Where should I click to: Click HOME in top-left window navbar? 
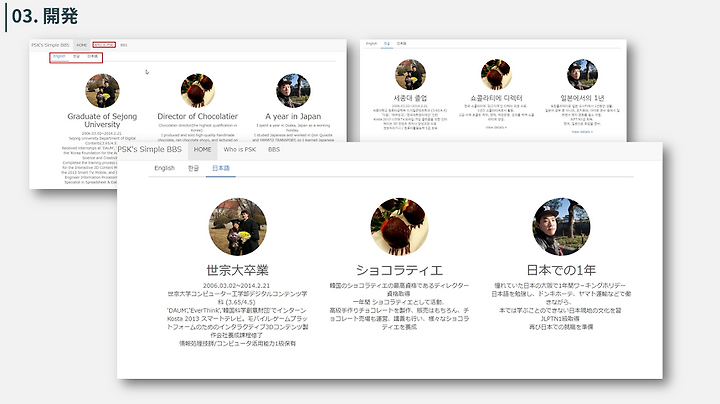click(82, 45)
